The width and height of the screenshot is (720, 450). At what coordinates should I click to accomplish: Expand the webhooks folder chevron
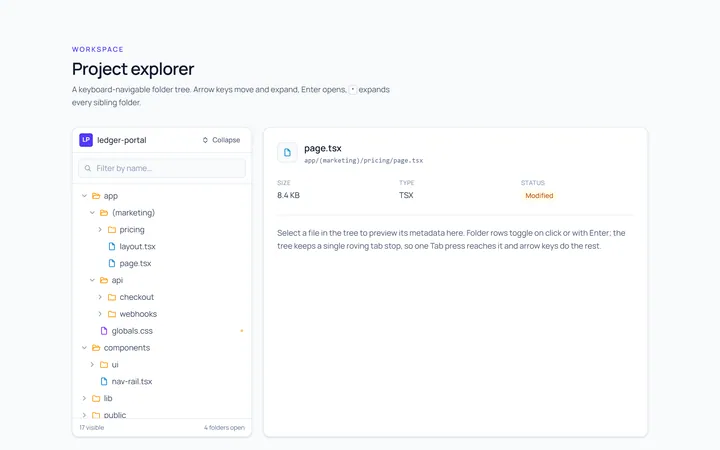pyautogui.click(x=100, y=314)
